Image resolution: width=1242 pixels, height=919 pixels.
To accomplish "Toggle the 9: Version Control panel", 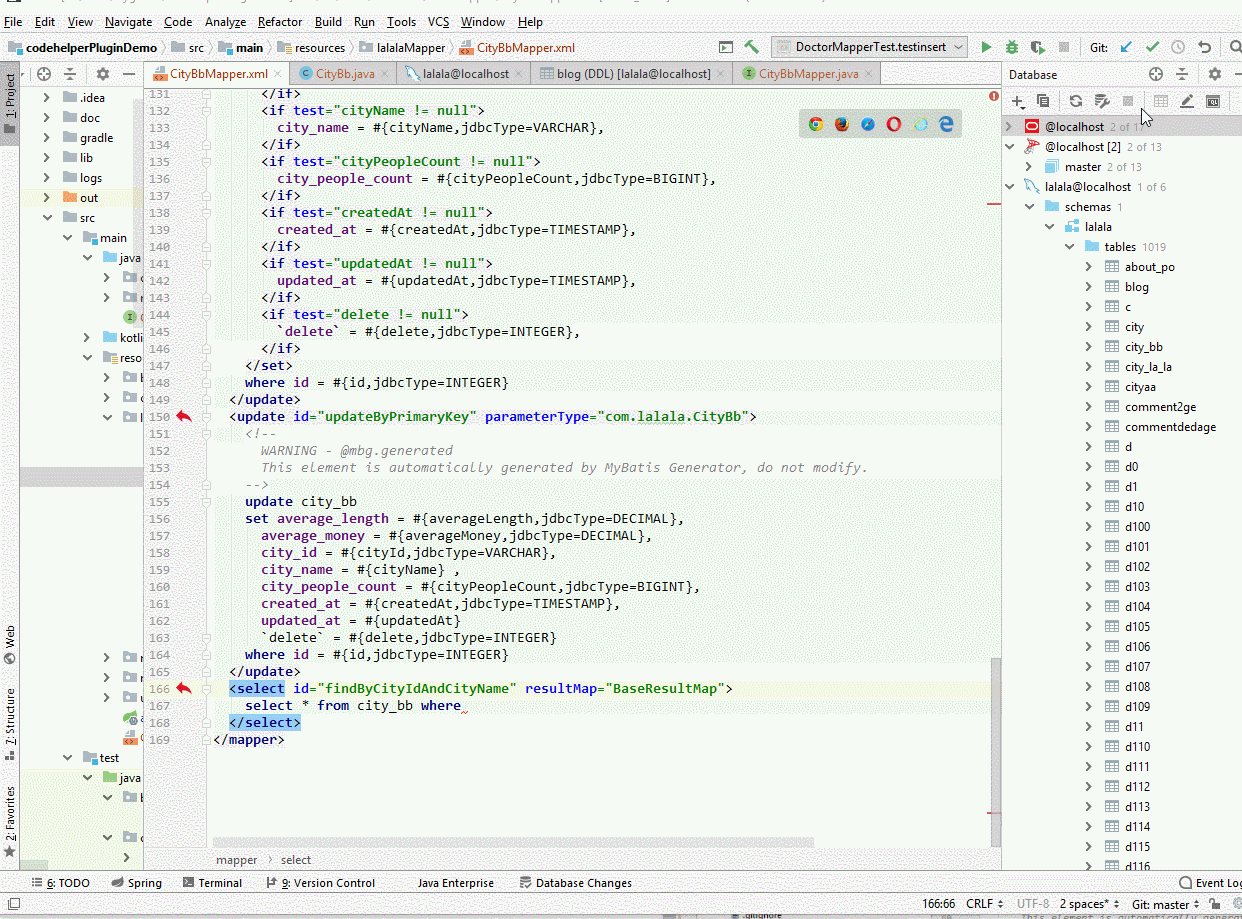I will [320, 883].
